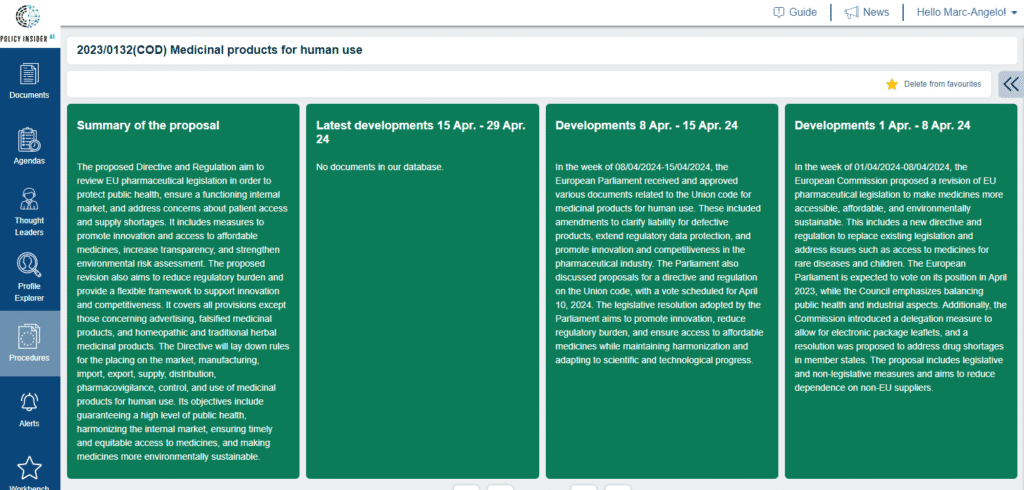Click the Summary of the proposal heading
This screenshot has width=1024, height=490.
[148, 125]
